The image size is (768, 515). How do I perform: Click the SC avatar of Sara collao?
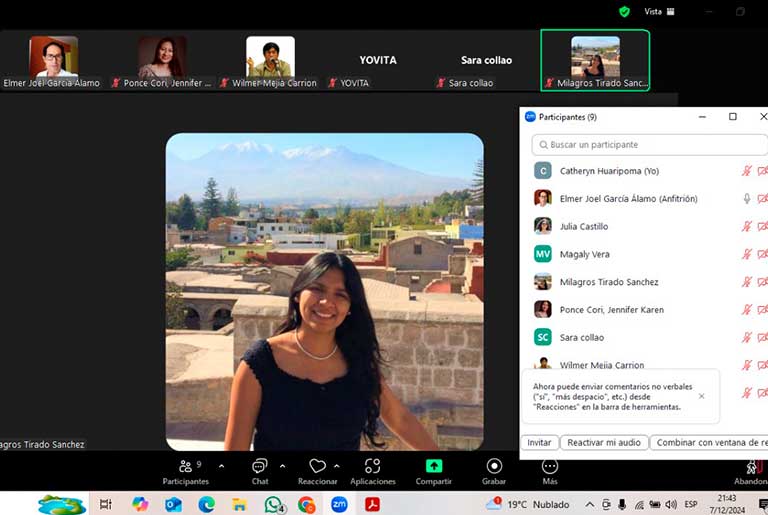[x=542, y=337]
